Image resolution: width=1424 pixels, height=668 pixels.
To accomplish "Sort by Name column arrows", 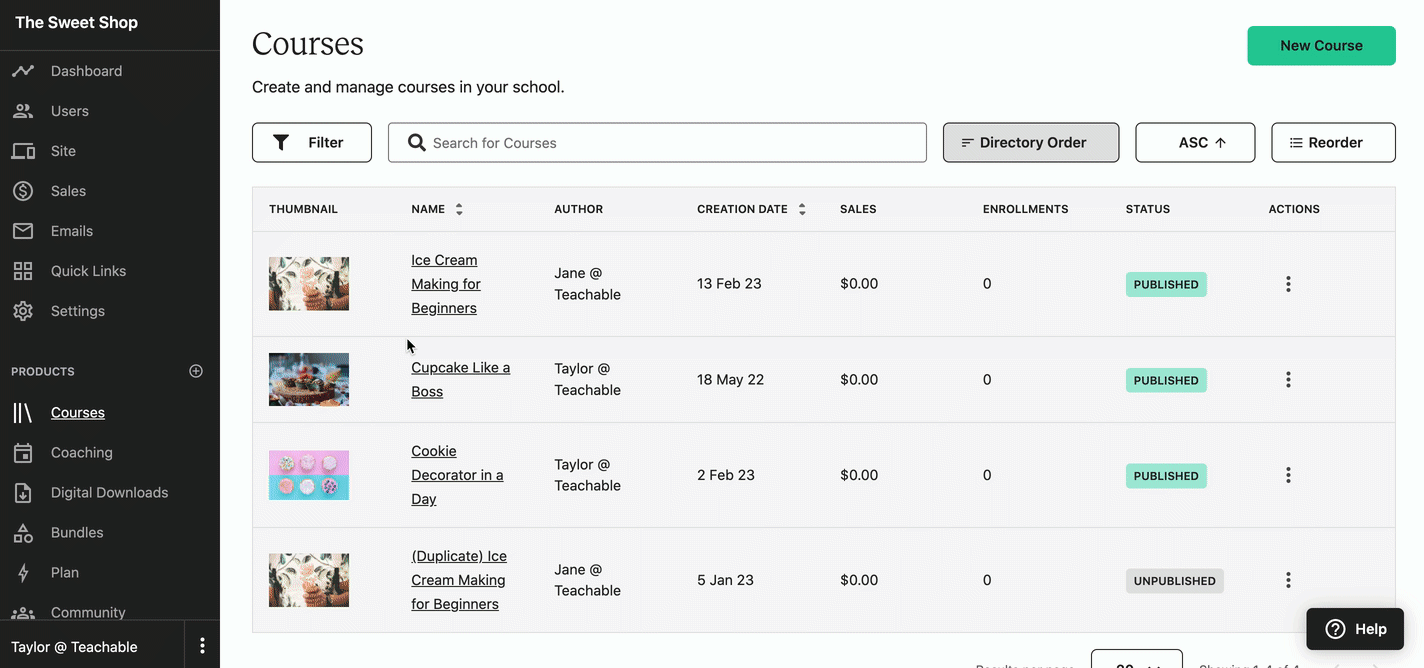I will [459, 209].
